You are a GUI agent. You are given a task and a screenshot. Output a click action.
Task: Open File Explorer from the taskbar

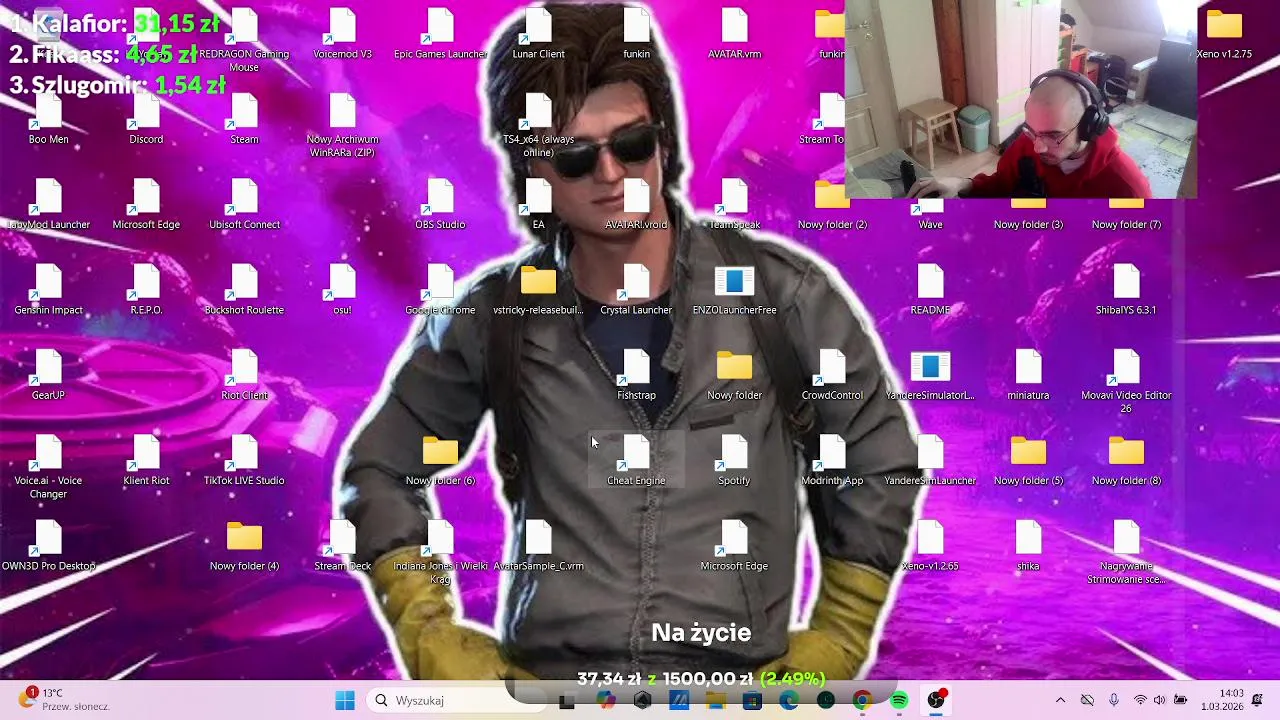tap(716, 700)
